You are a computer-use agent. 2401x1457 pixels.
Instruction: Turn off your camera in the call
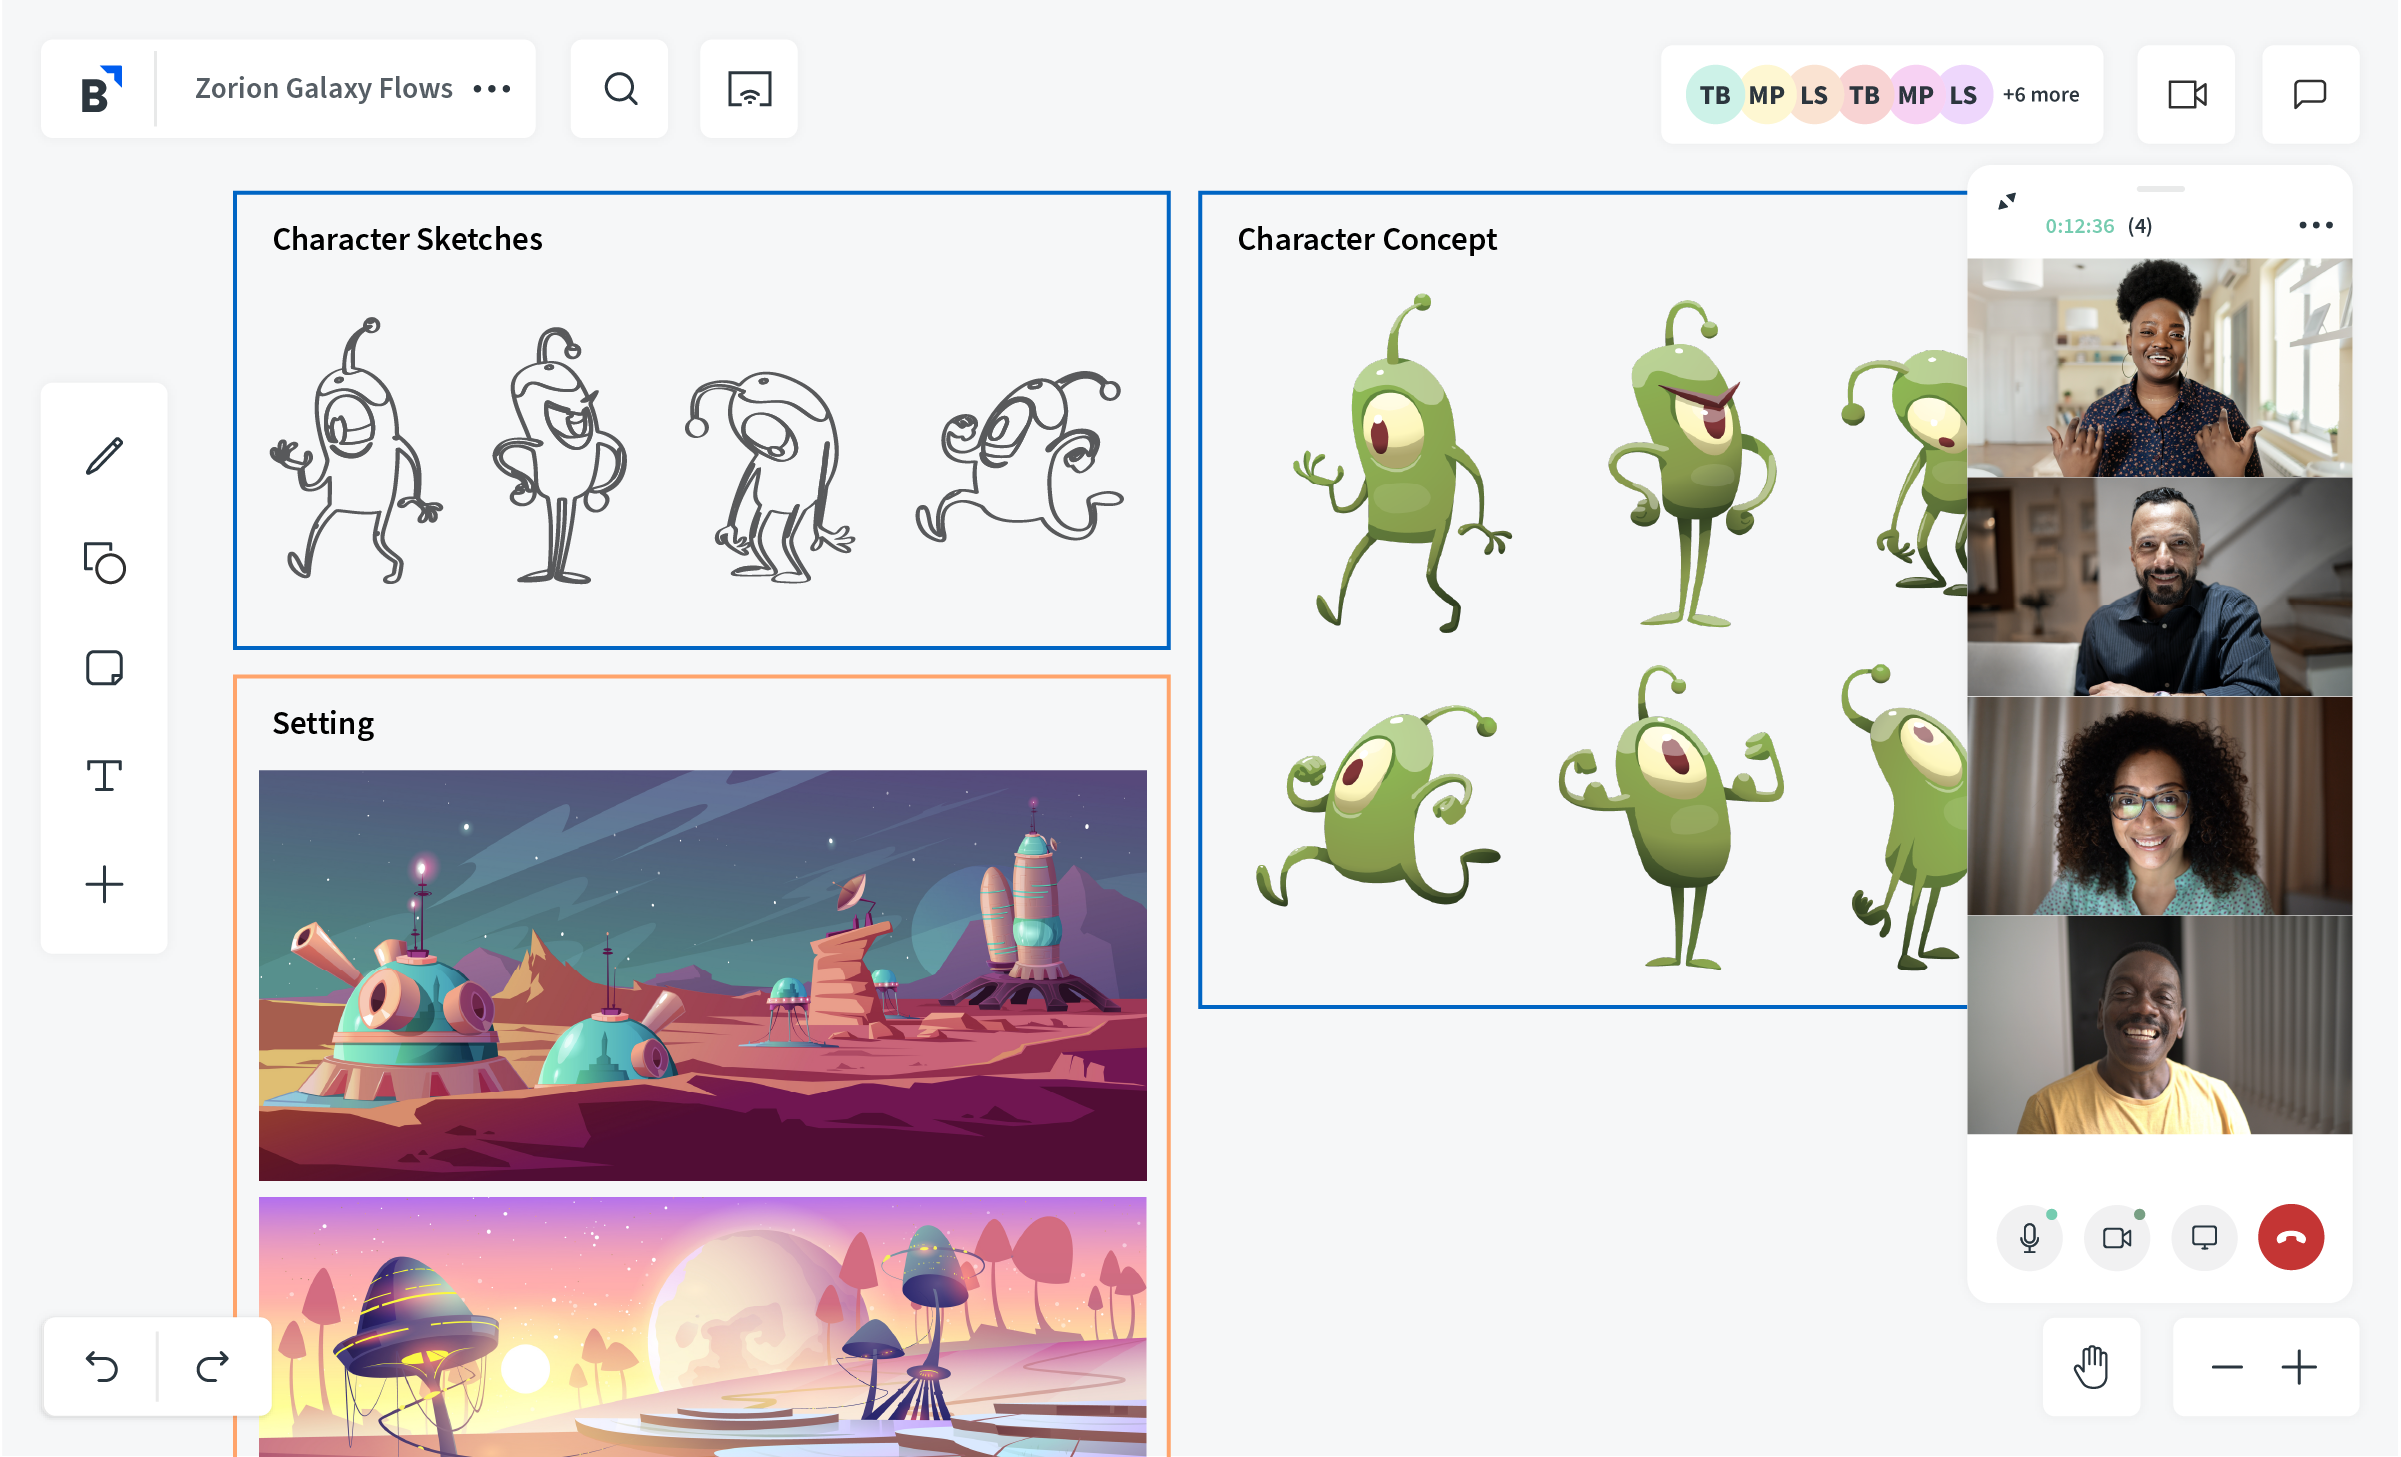2116,1237
